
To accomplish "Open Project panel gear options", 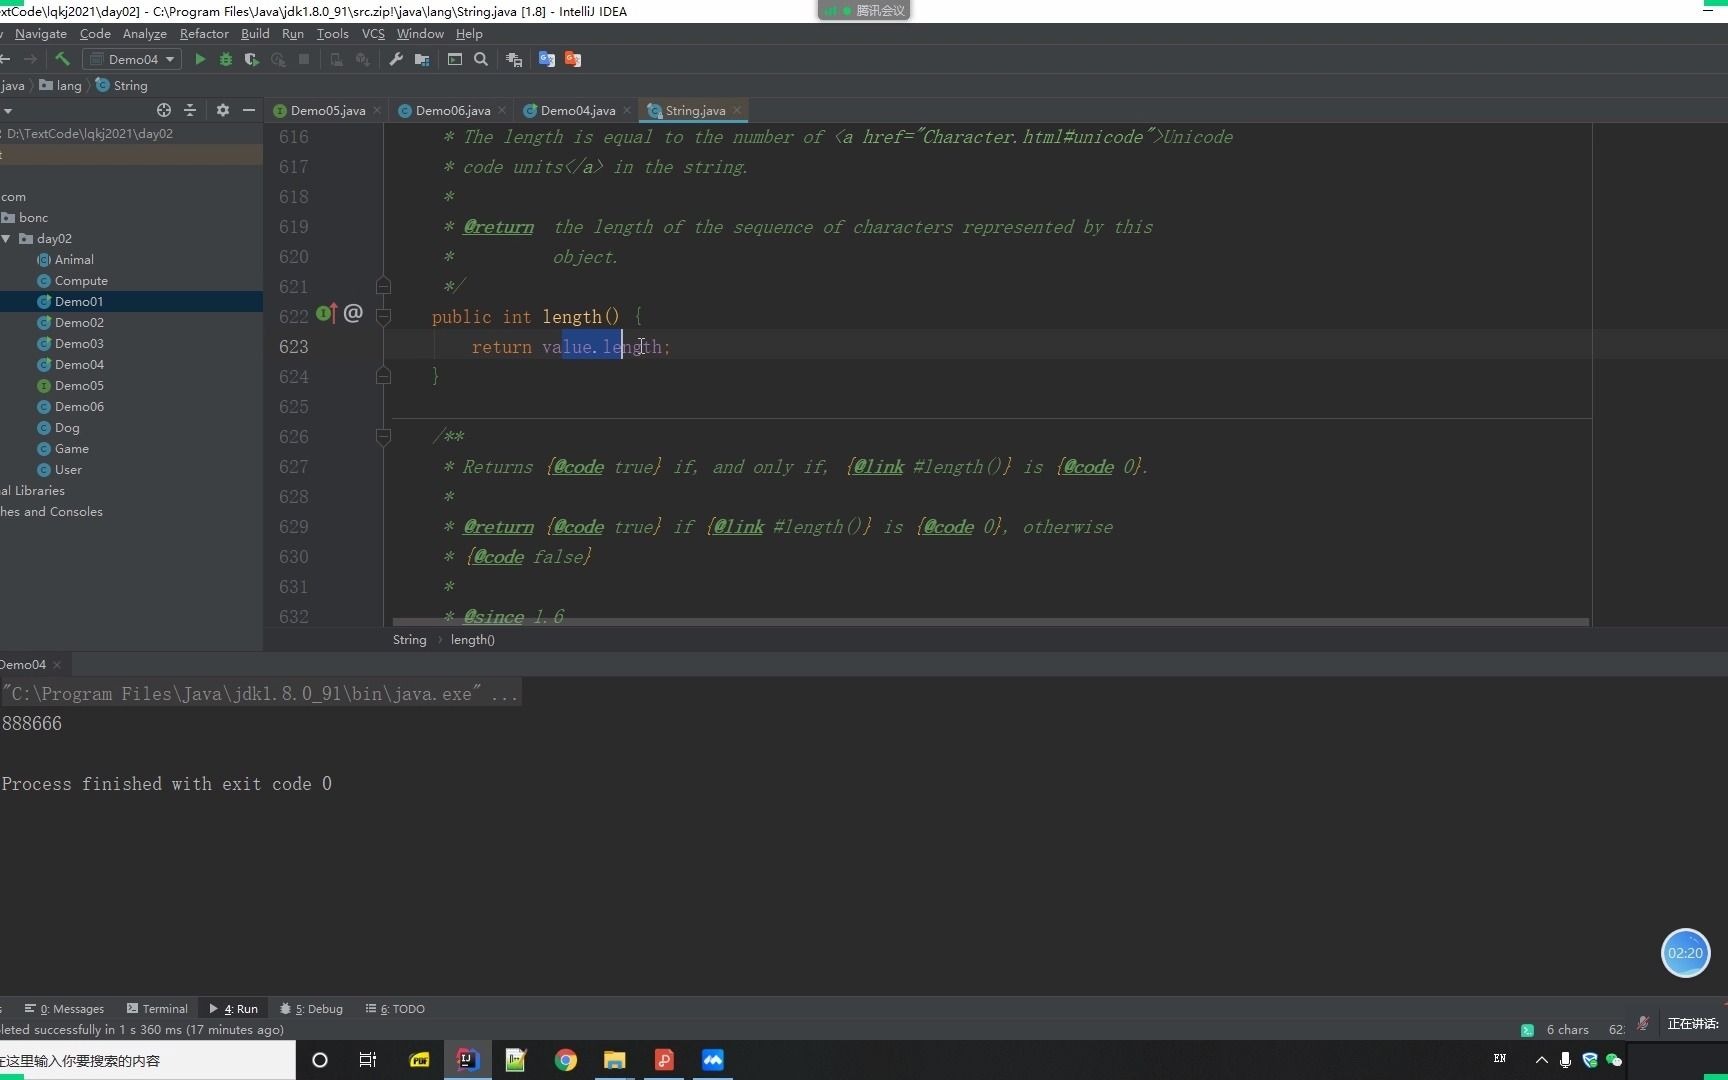I will coord(223,110).
